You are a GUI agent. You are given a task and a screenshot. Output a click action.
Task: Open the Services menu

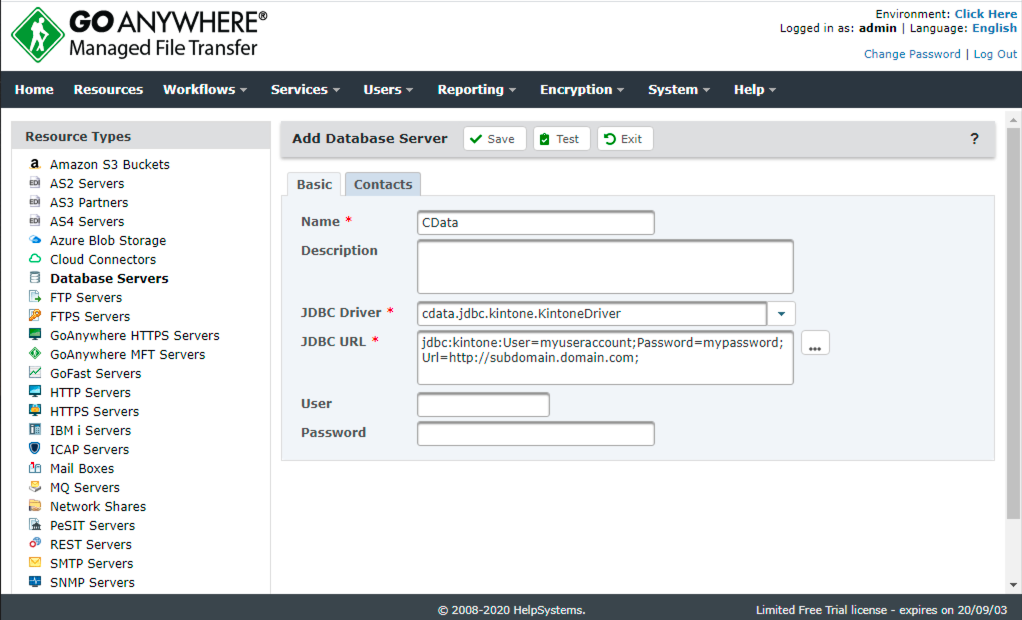coord(305,89)
